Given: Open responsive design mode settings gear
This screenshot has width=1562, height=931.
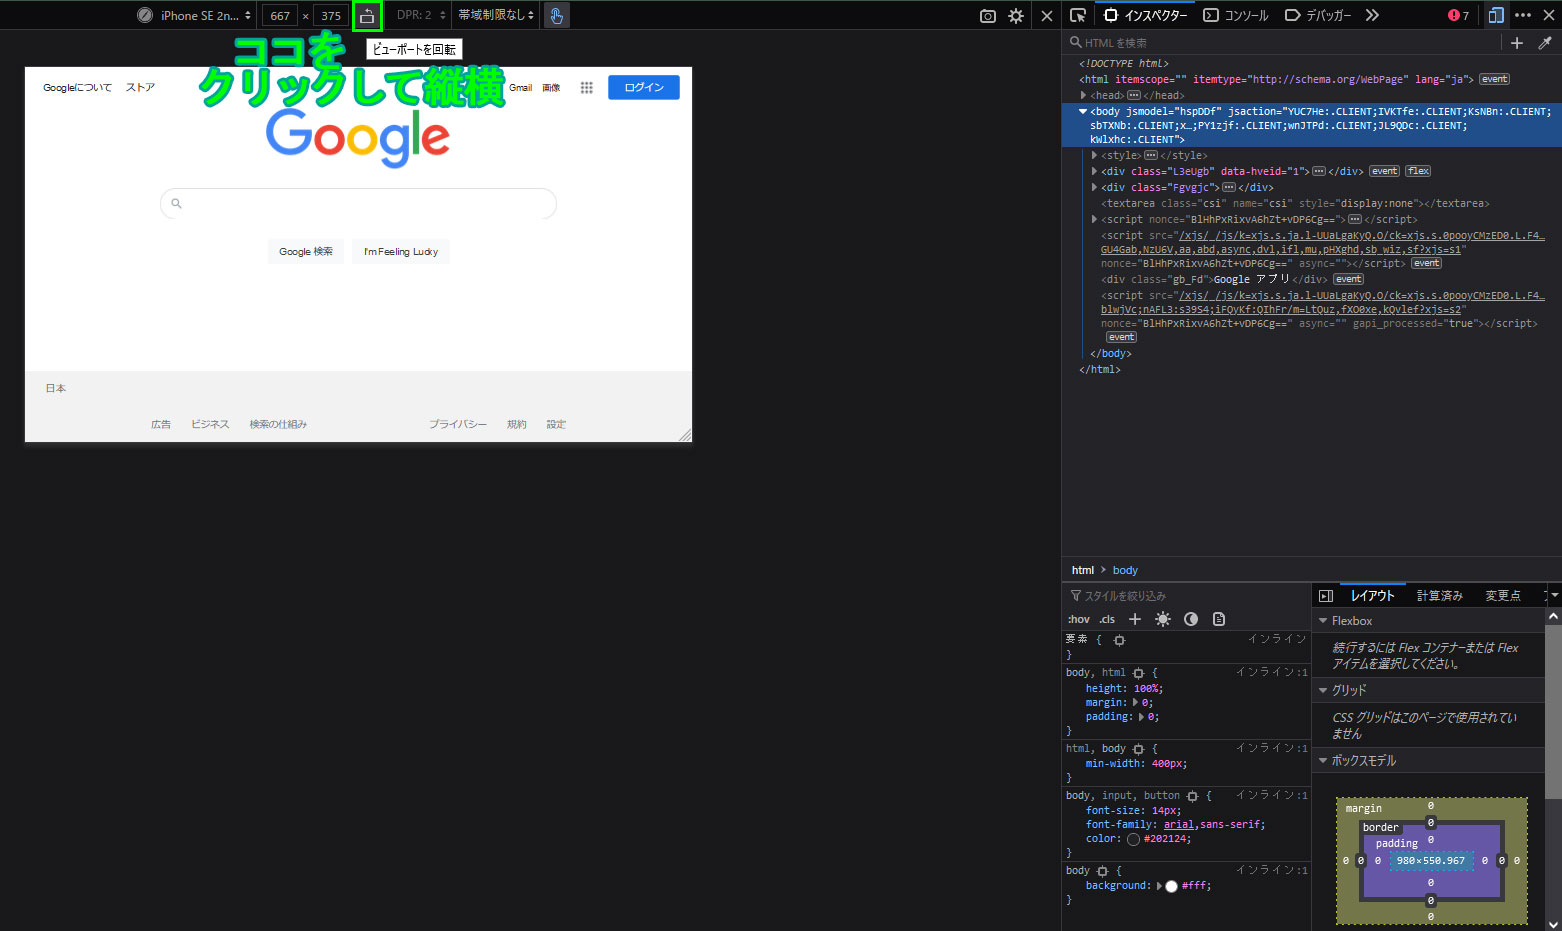Looking at the screenshot, I should [x=1016, y=16].
